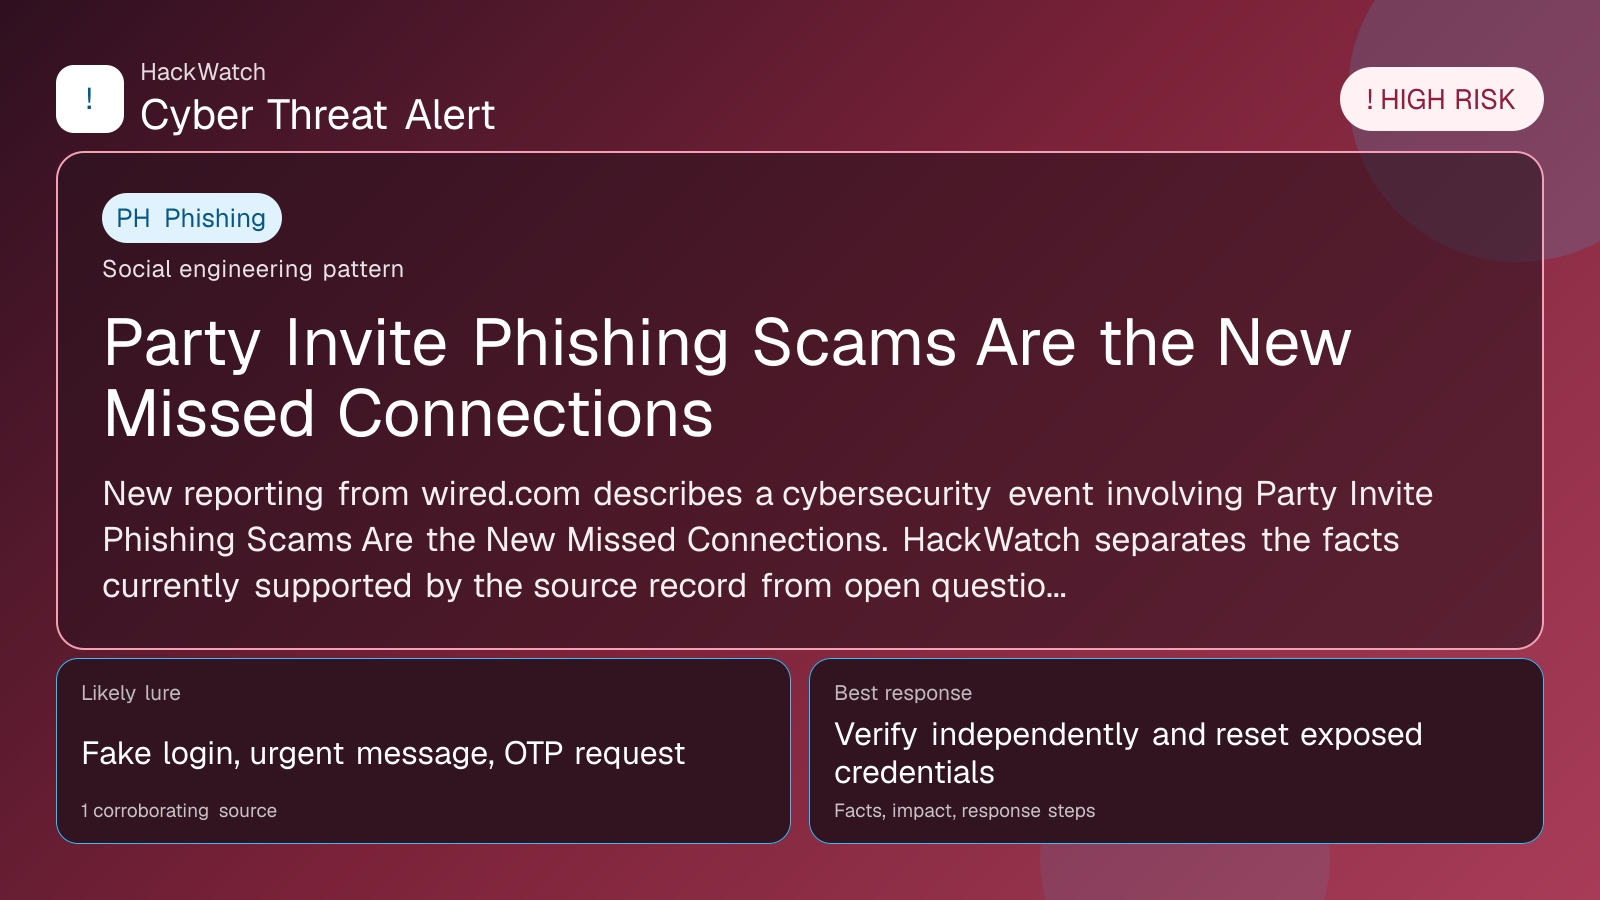Click Verify independently and reset credentials text

1128,753
